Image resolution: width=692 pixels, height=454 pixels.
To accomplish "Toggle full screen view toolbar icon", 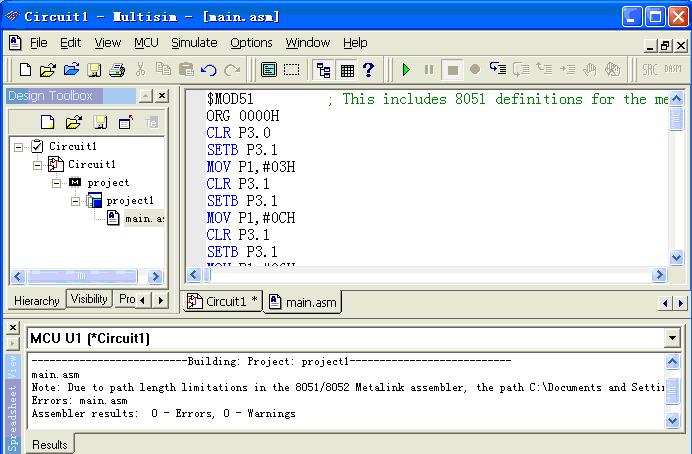I will click(x=291, y=70).
